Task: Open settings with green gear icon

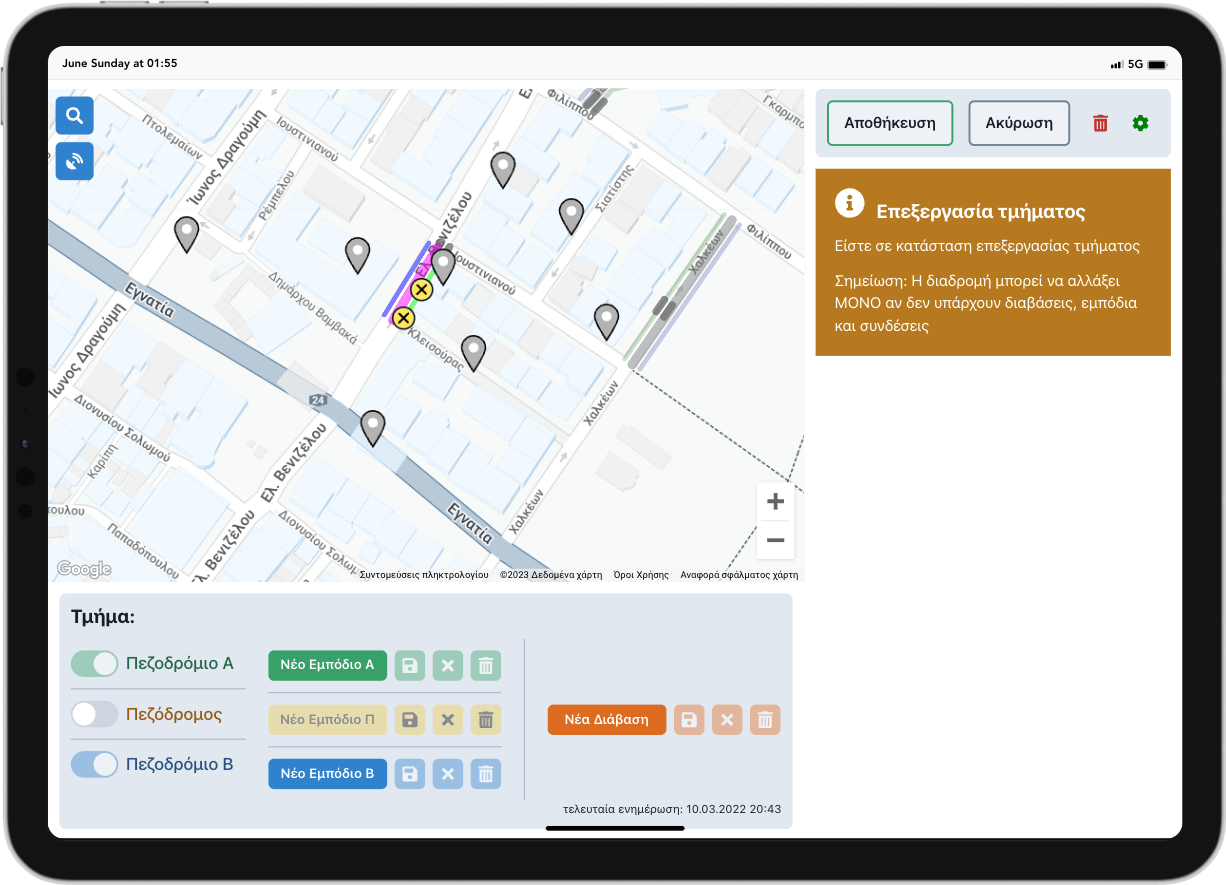Action: pos(1140,123)
